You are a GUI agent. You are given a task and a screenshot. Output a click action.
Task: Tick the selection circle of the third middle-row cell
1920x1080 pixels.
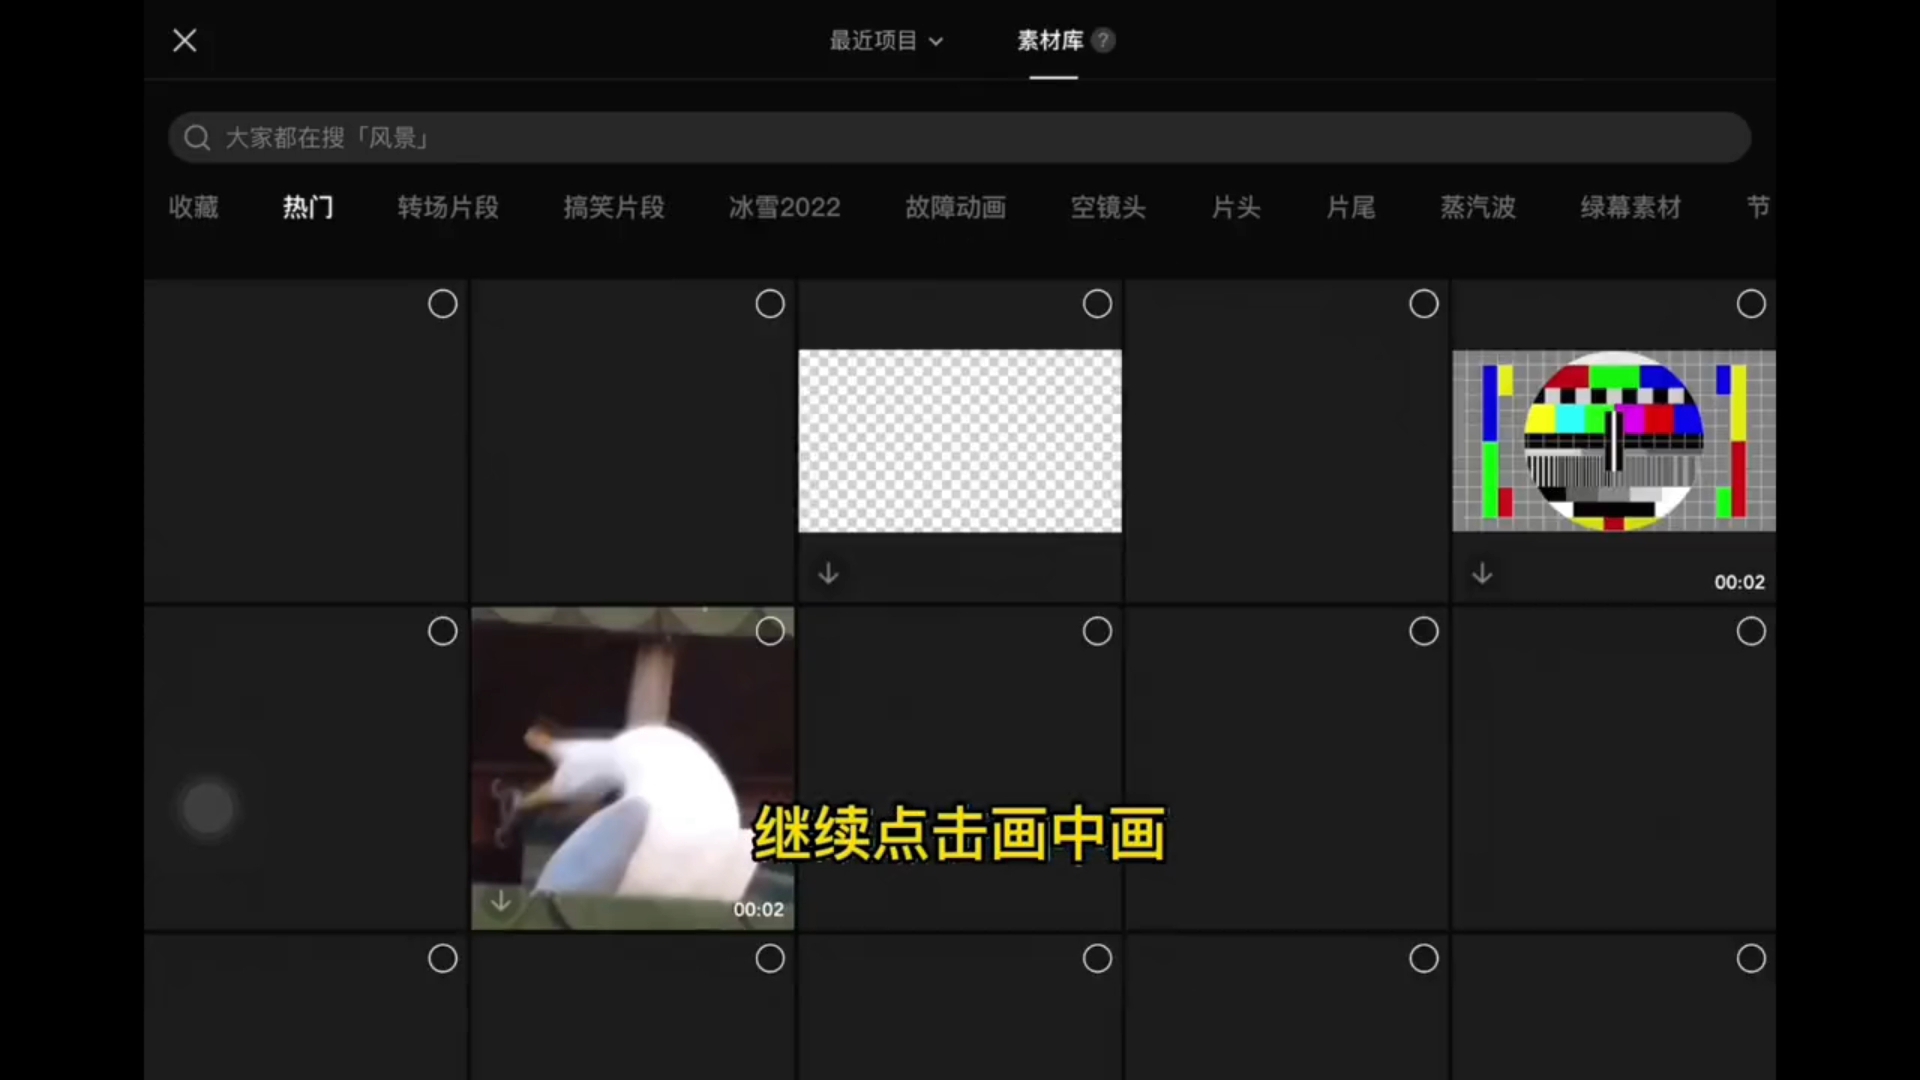click(1097, 631)
